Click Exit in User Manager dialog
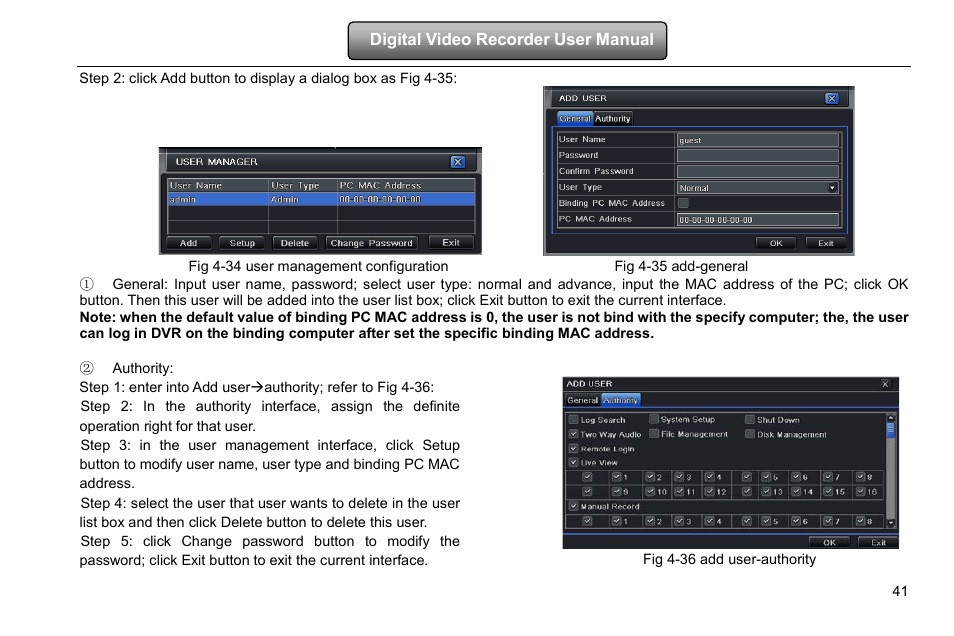954x636 pixels. pos(451,242)
